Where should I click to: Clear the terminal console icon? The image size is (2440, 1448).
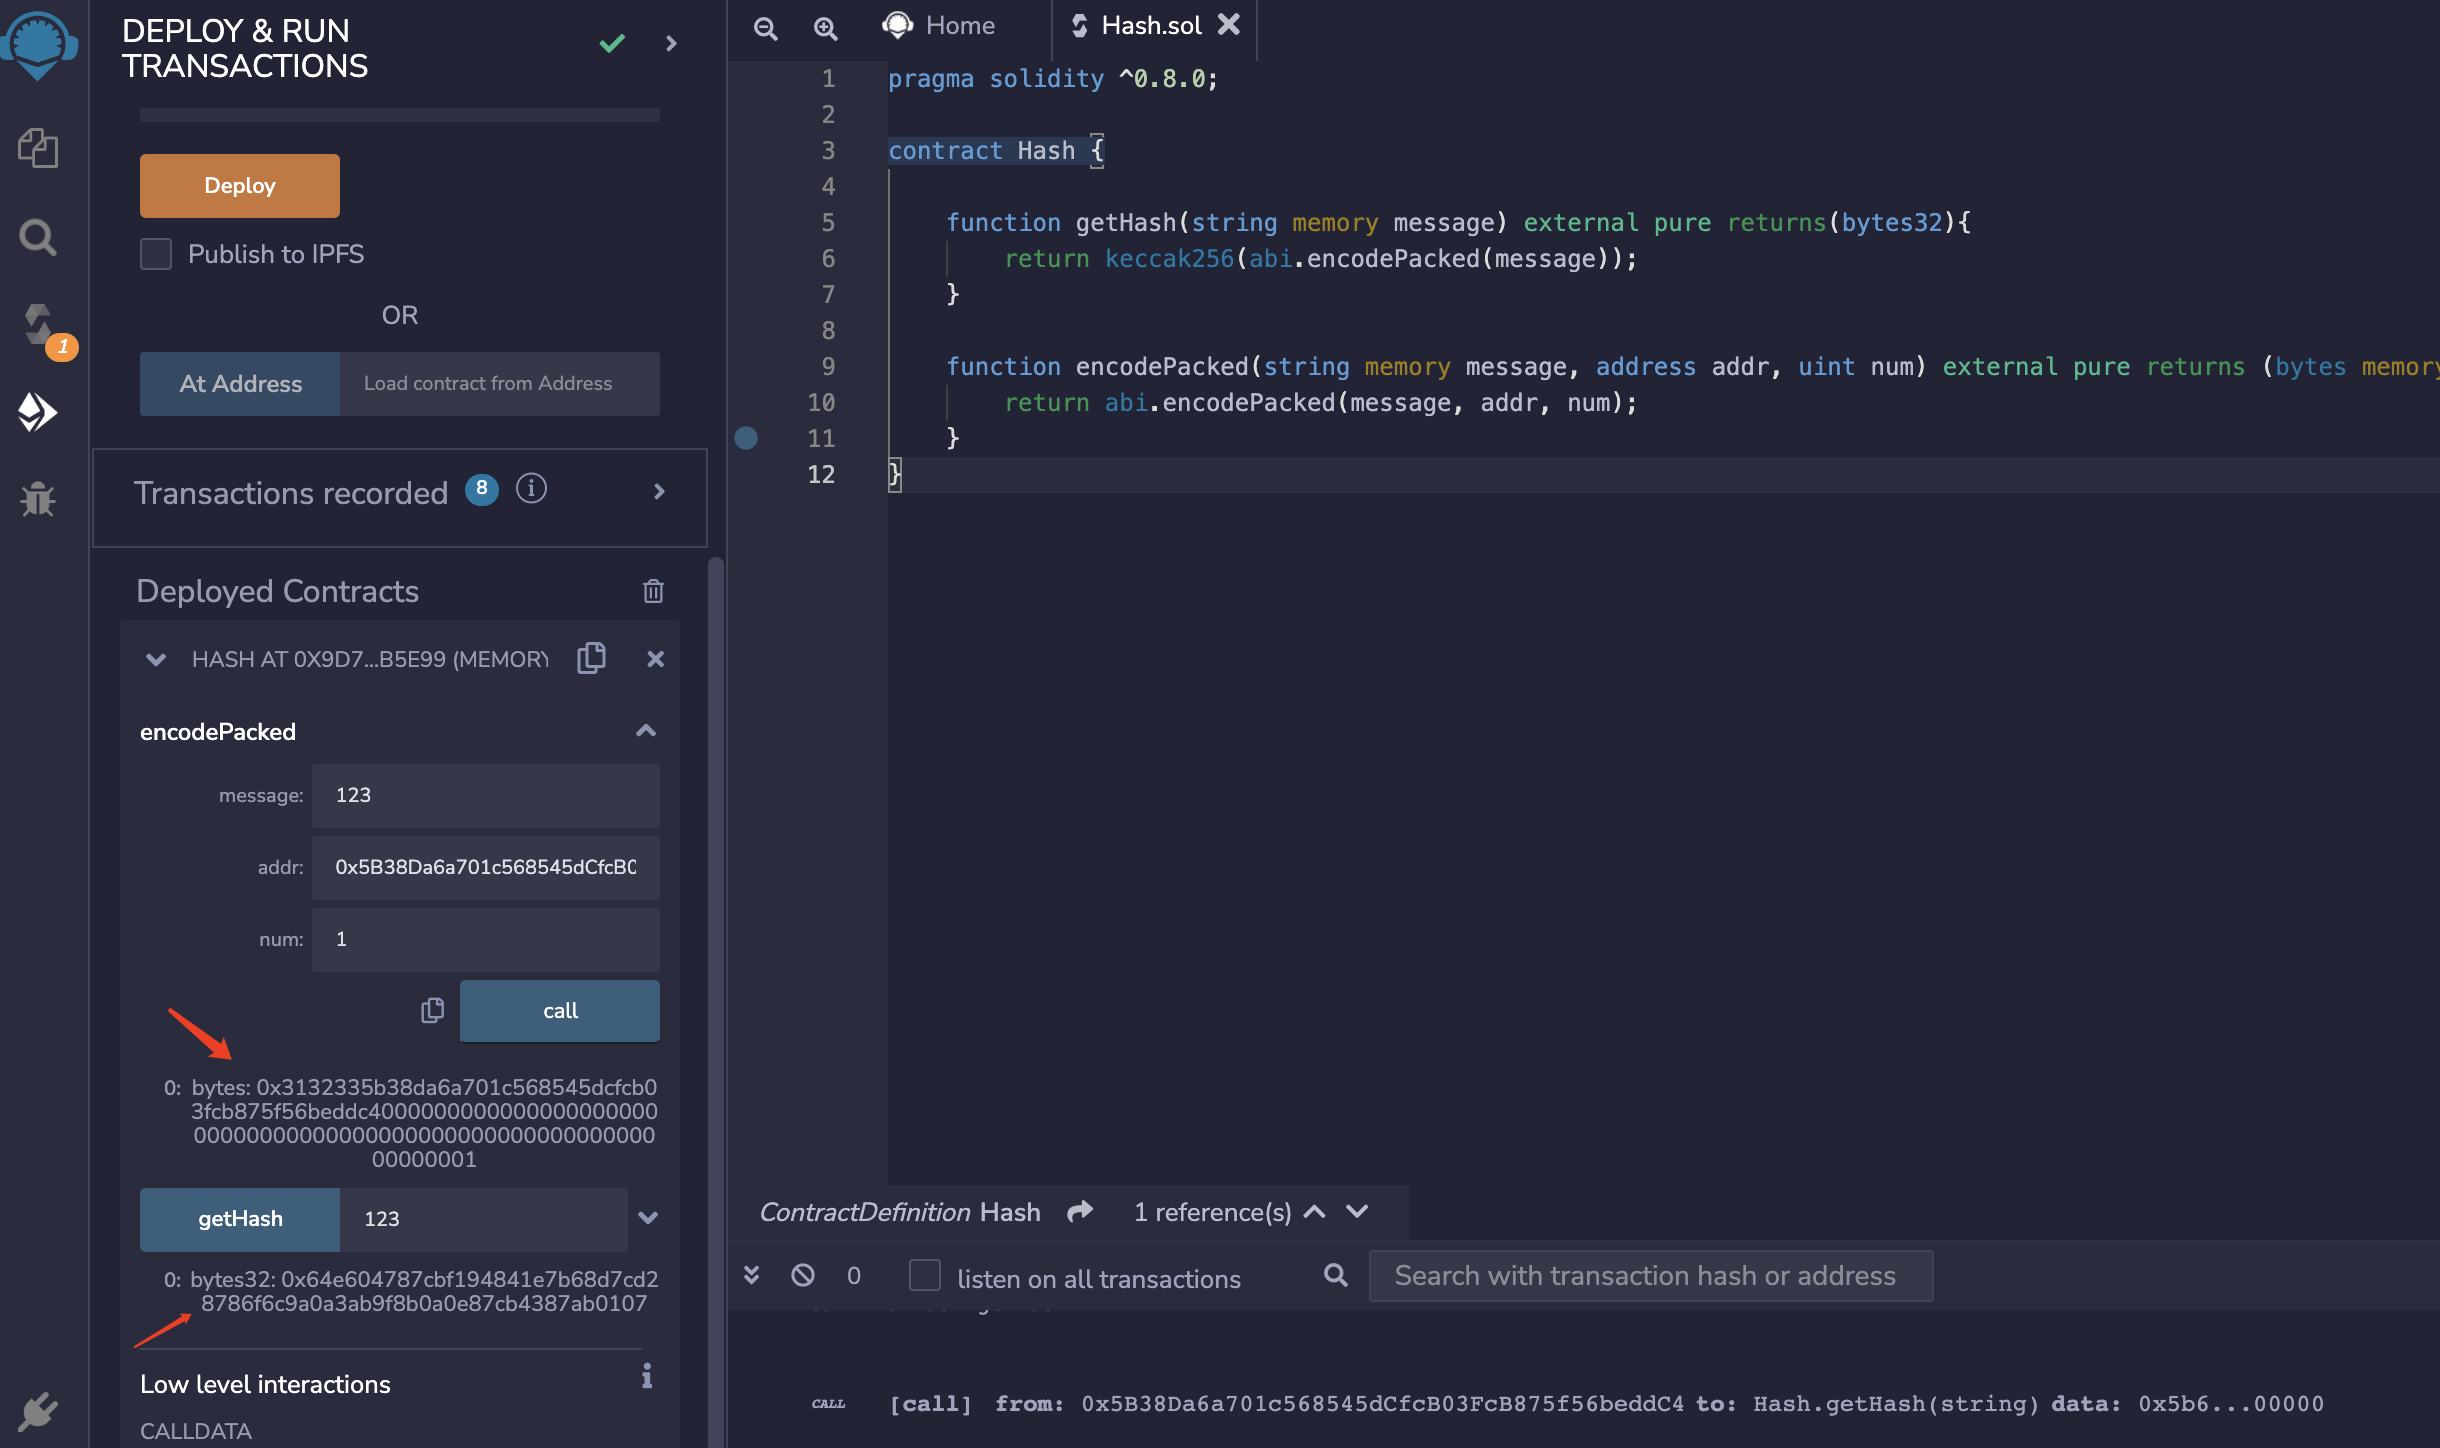click(x=802, y=1275)
